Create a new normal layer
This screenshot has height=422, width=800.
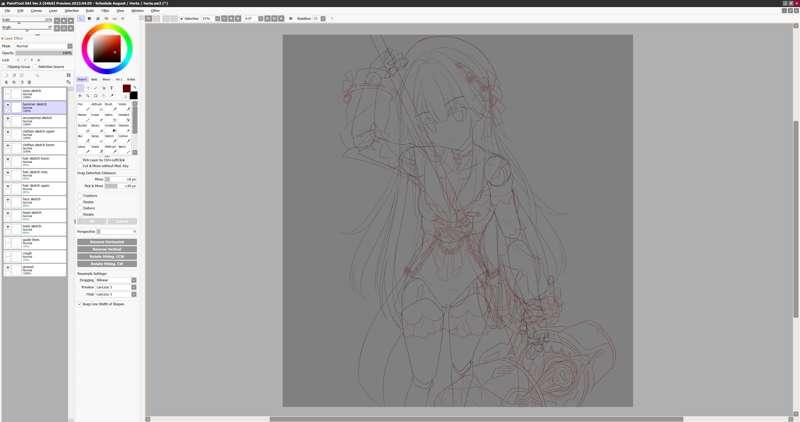click(7, 75)
